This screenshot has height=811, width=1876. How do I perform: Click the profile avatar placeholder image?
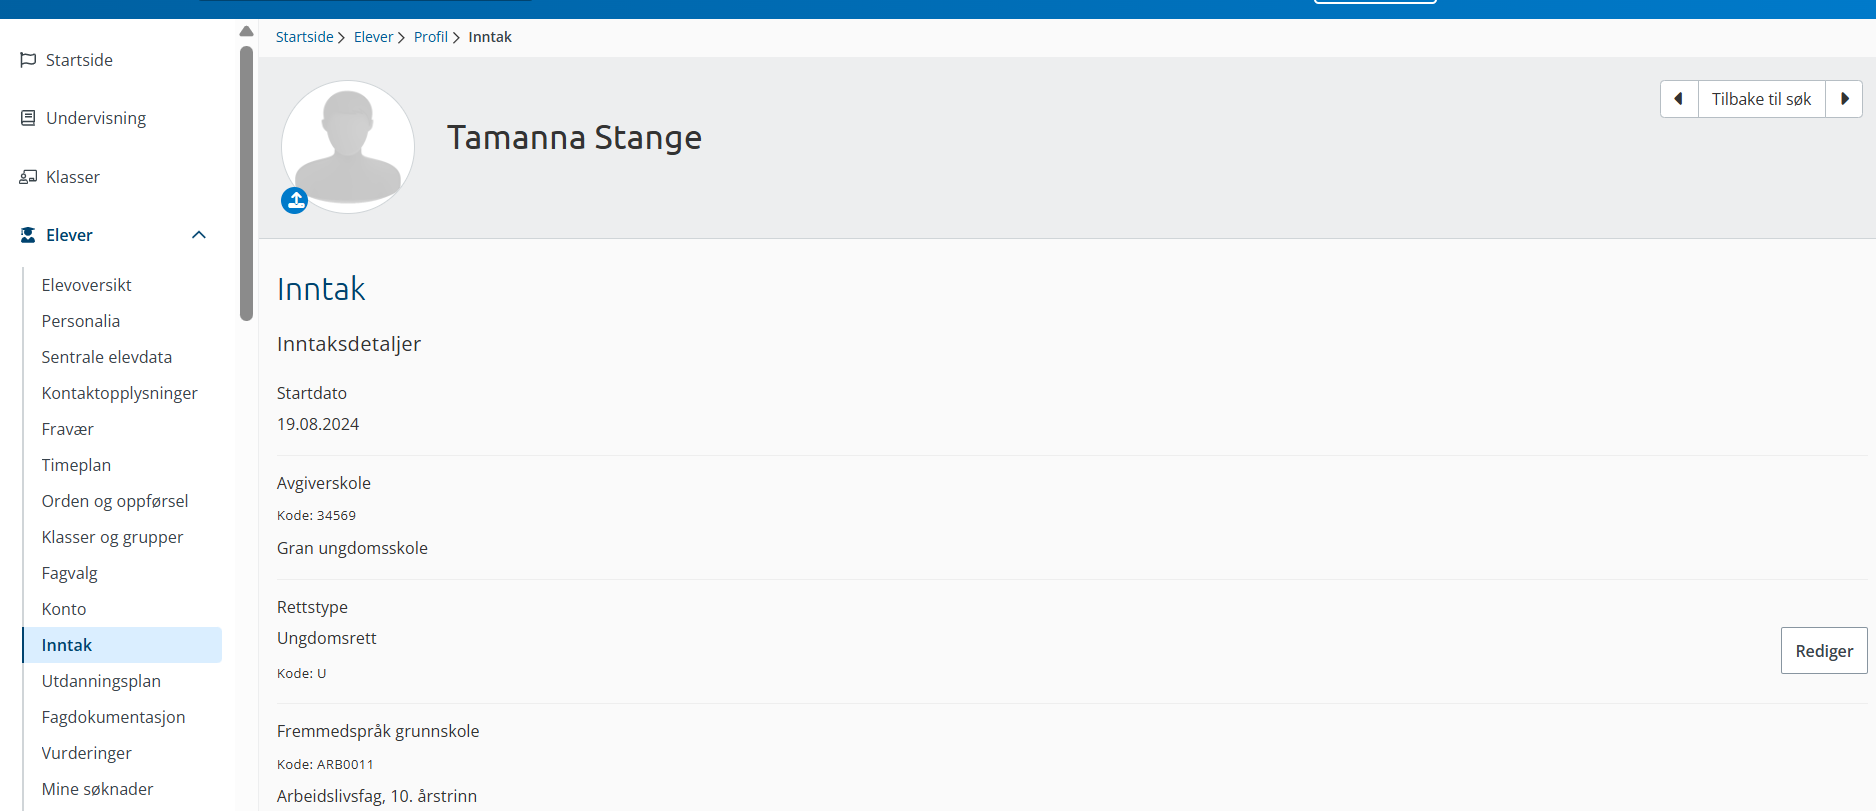point(348,147)
